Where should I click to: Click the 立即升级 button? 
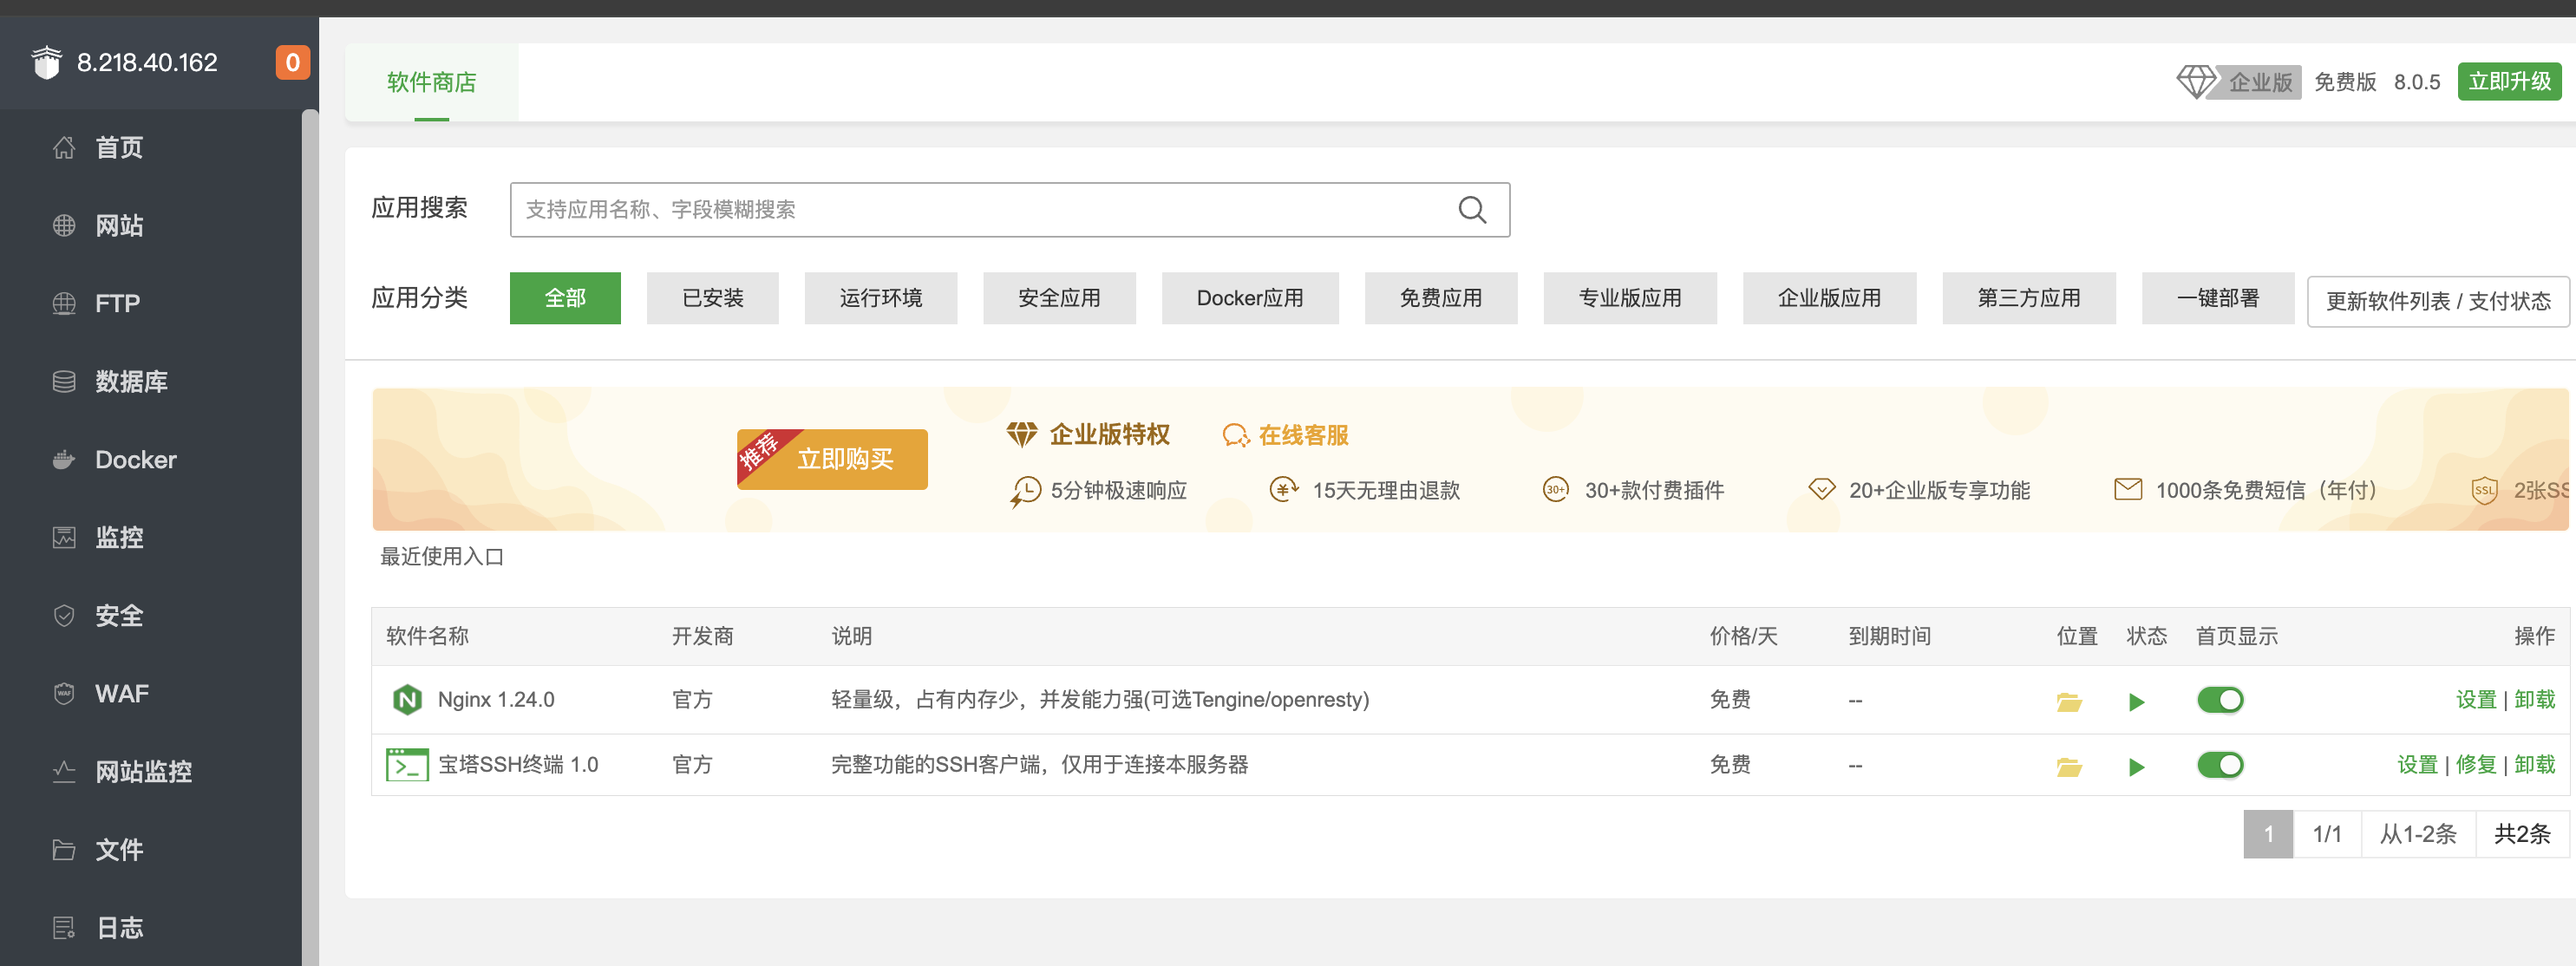click(2510, 82)
